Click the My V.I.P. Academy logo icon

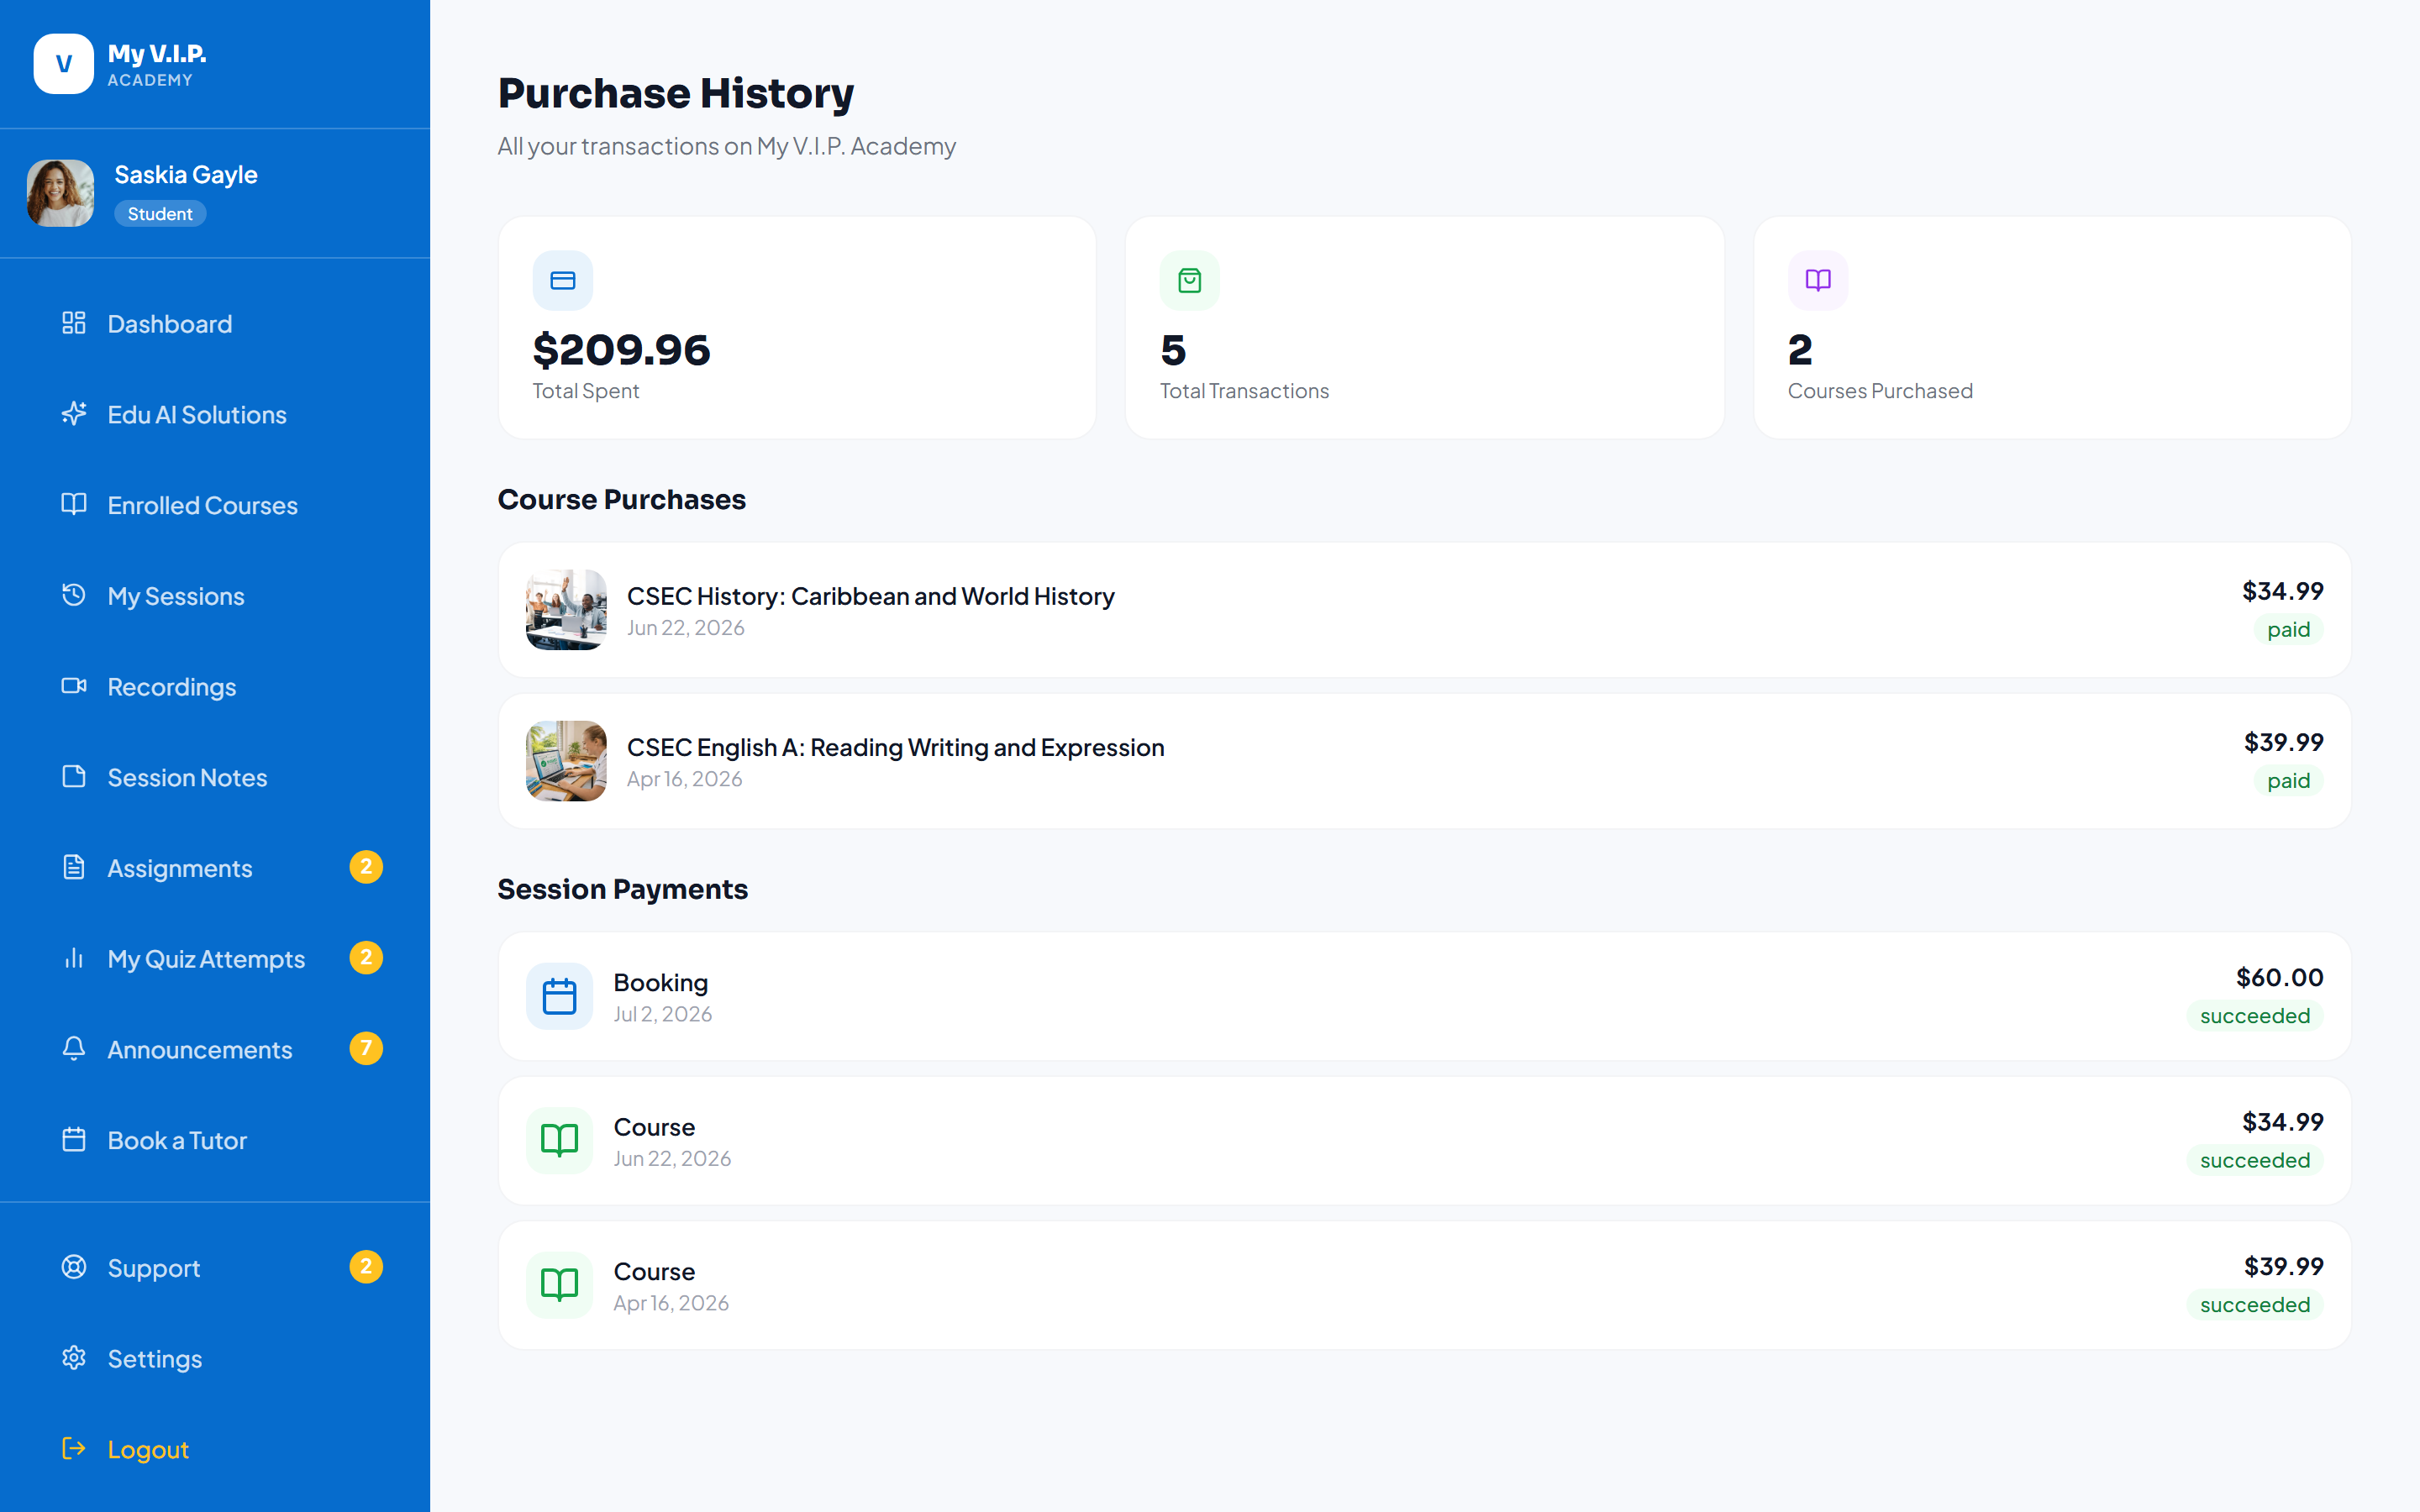(x=63, y=64)
